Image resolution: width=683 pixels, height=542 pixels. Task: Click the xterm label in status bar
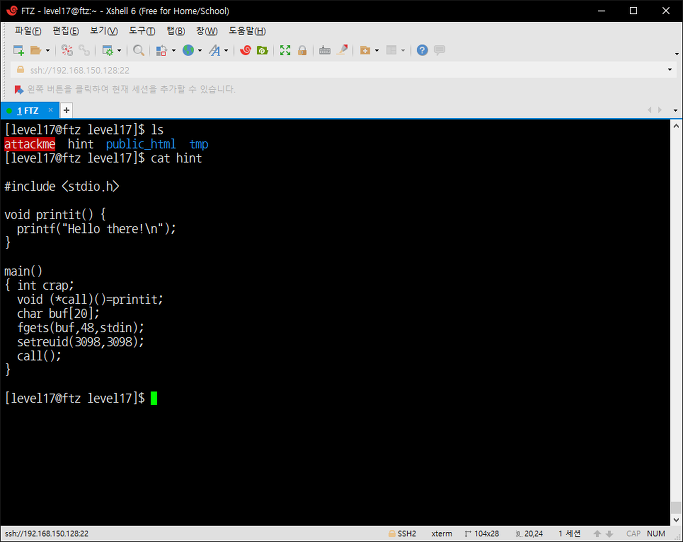442,534
